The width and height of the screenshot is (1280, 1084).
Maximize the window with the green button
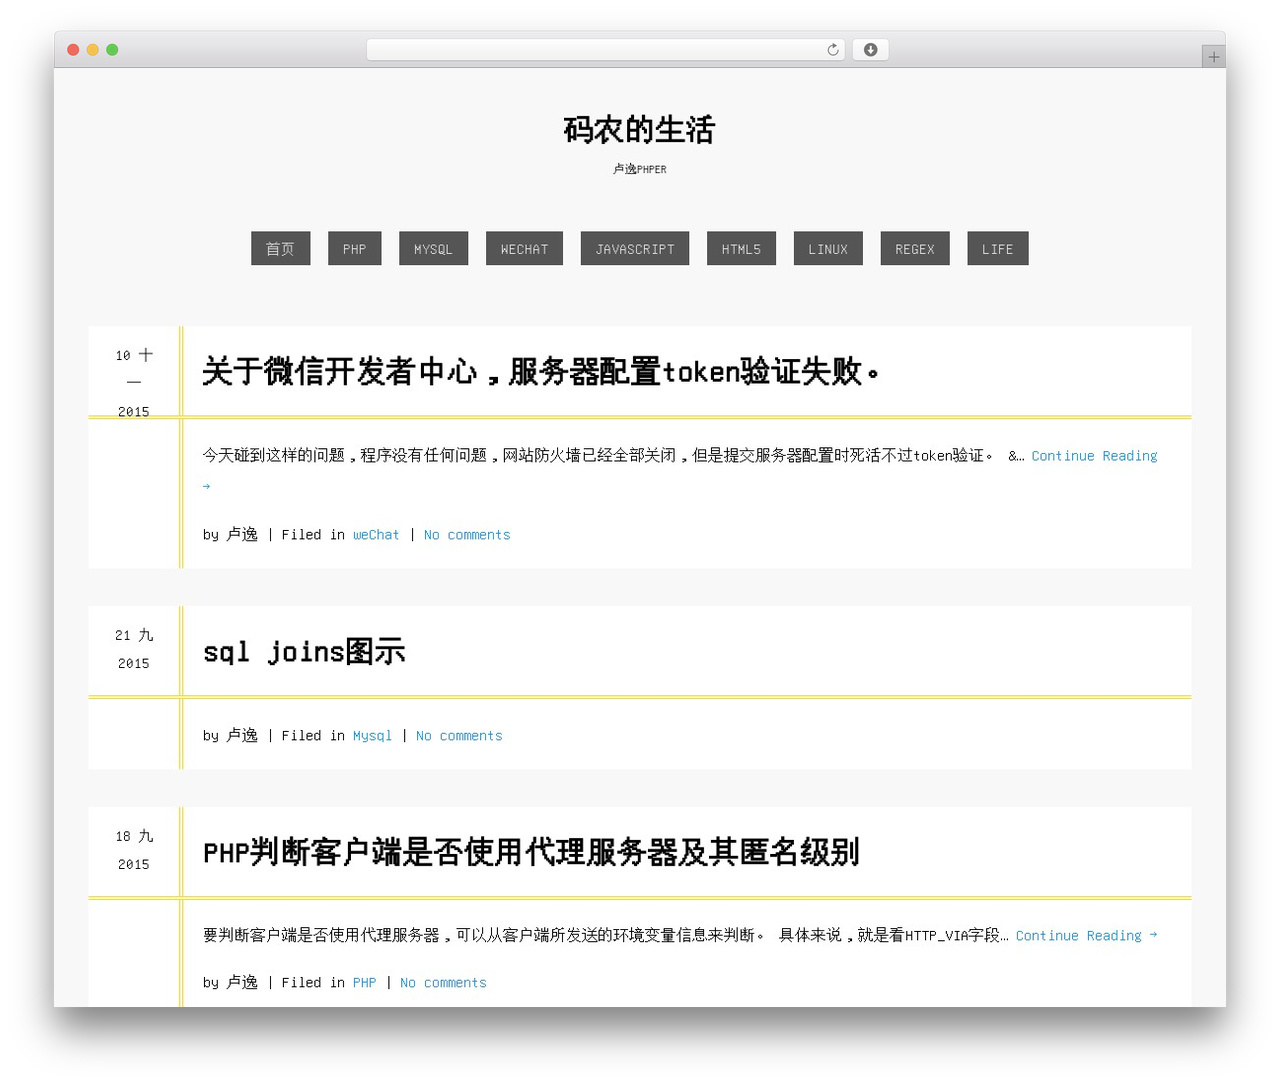(x=112, y=50)
